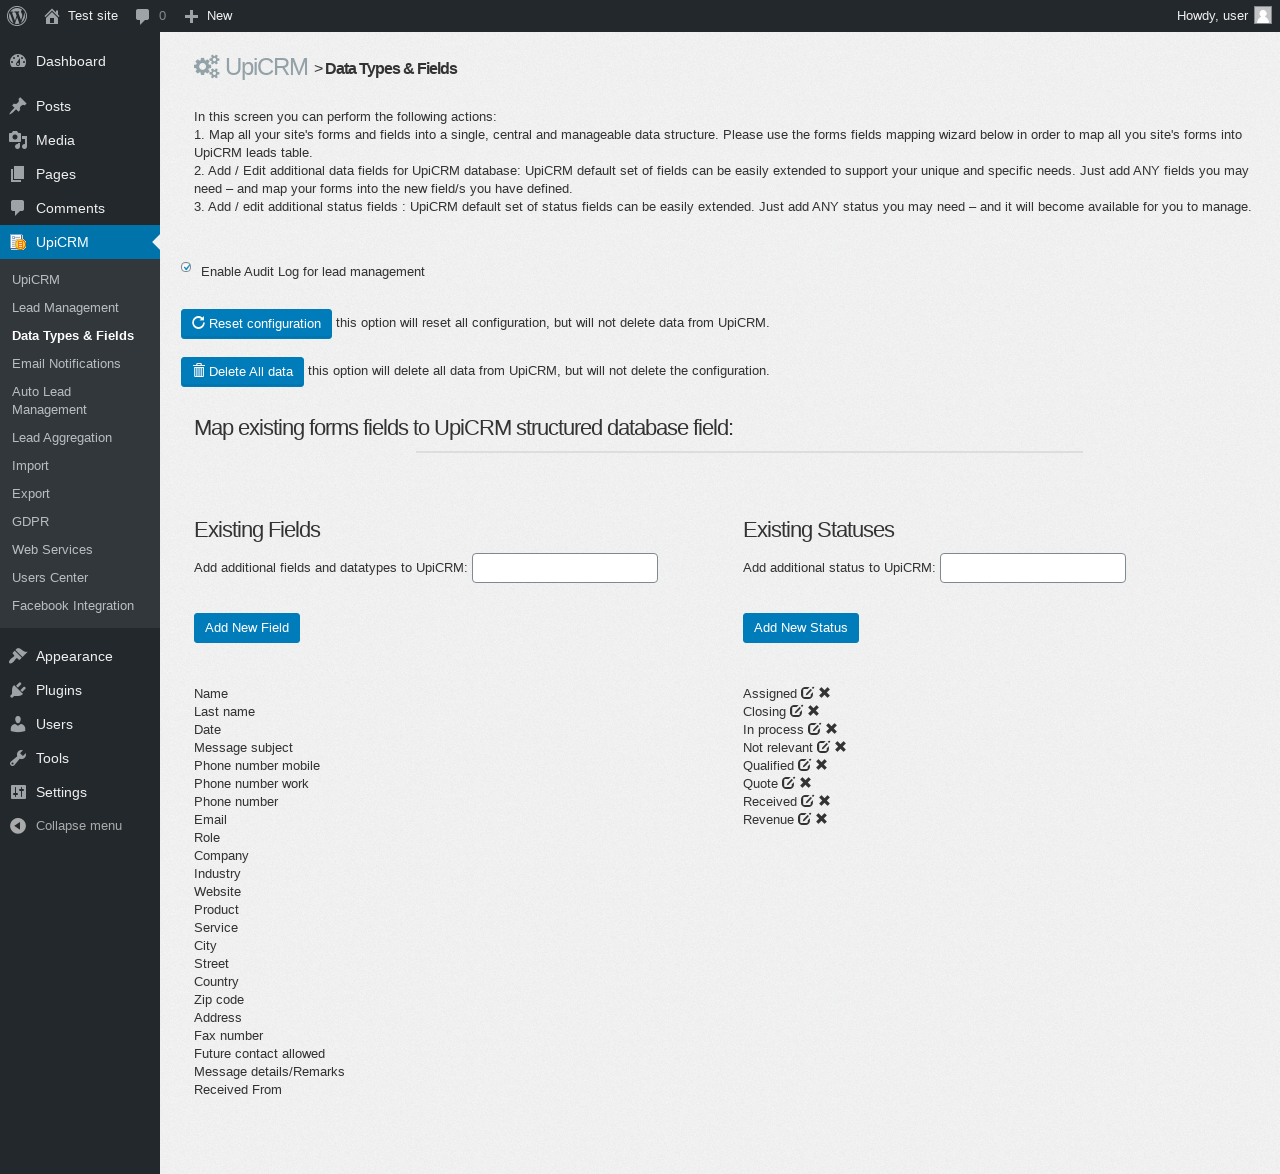Open the comments bubble in admin bar

(x=151, y=16)
